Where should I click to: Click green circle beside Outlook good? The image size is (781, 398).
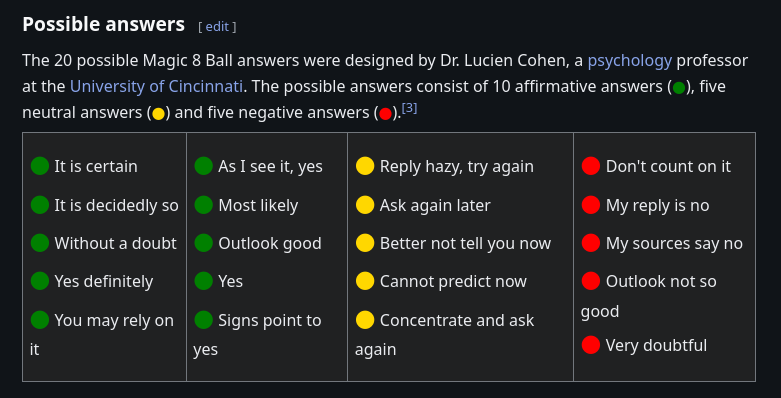click(x=203, y=243)
